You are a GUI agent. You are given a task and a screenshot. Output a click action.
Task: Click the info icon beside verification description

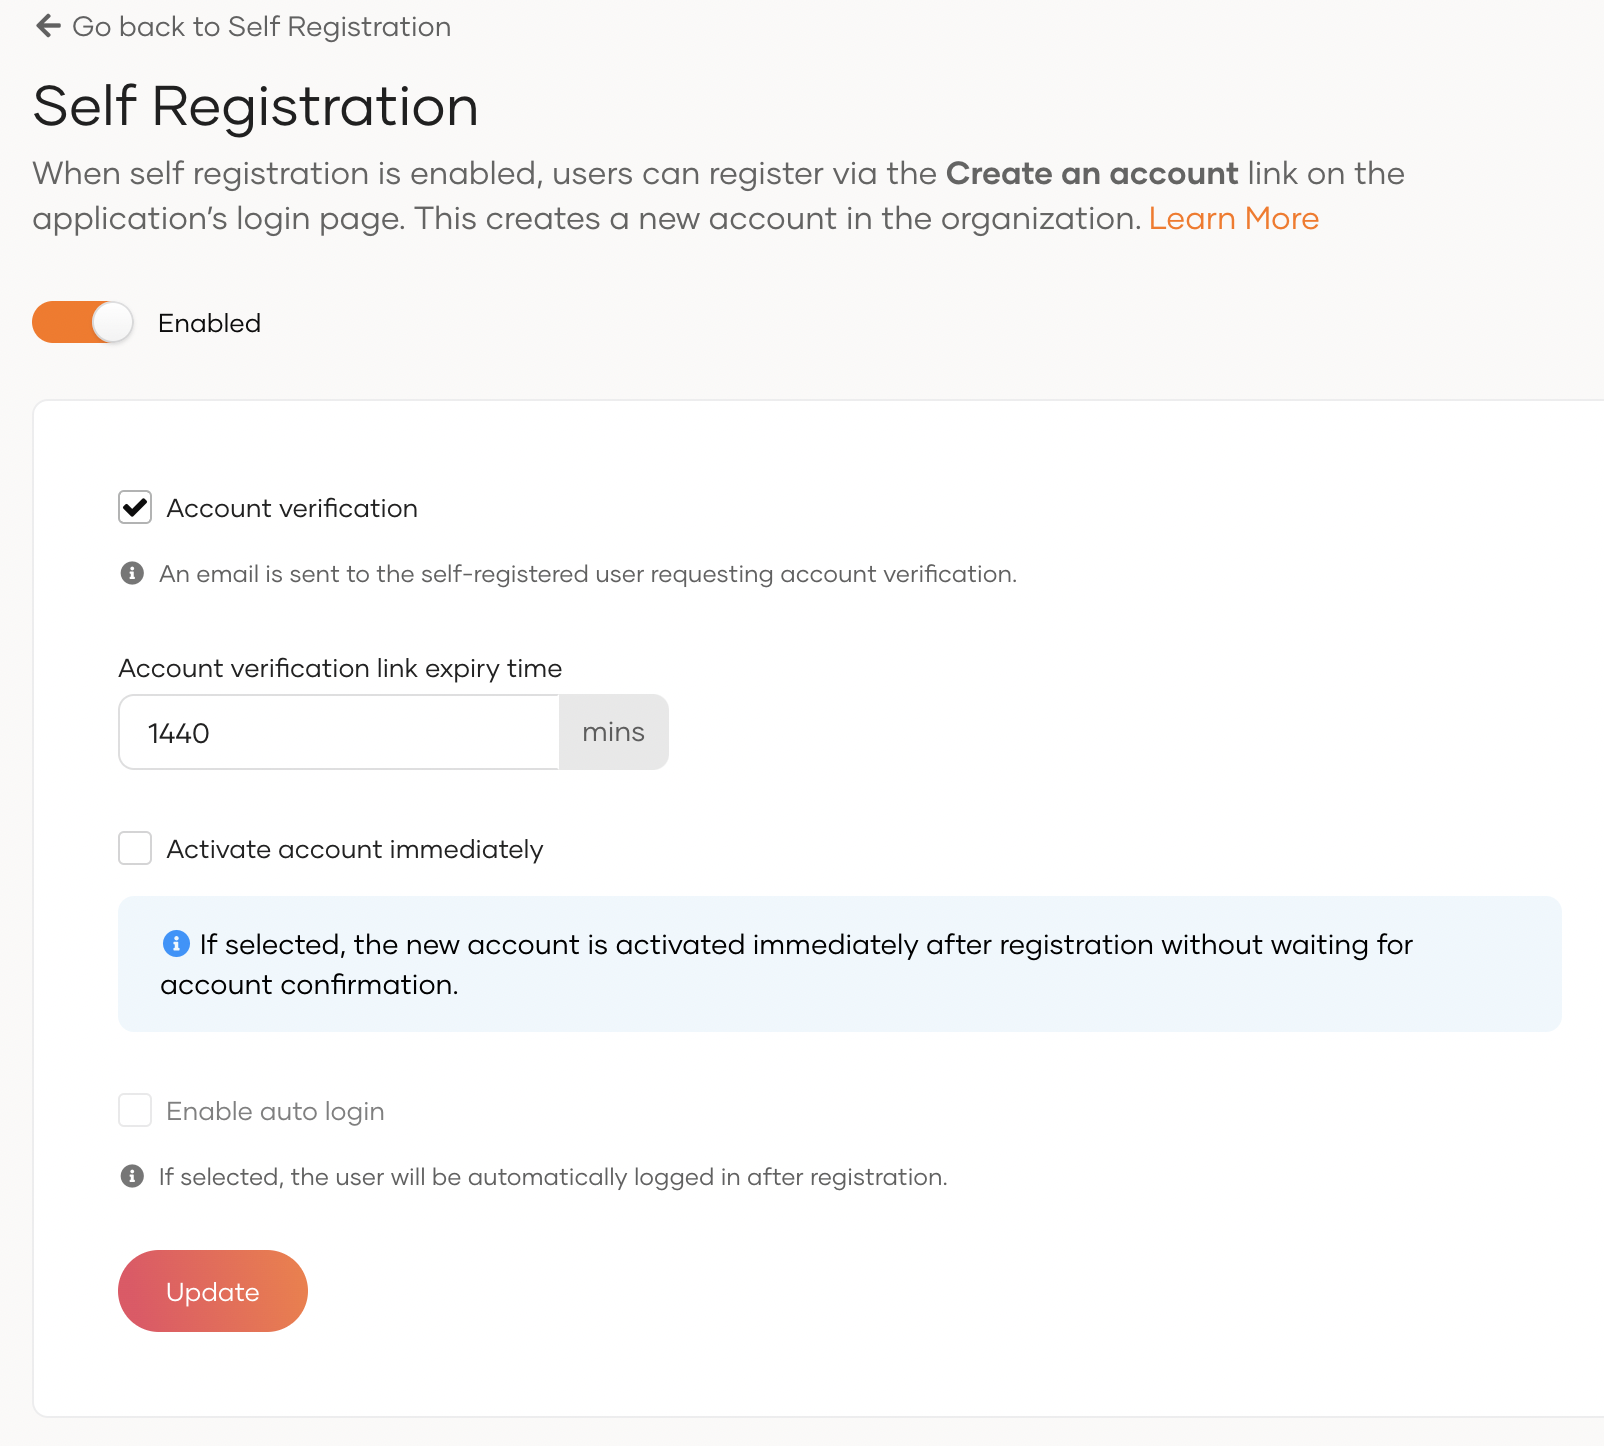[132, 573]
